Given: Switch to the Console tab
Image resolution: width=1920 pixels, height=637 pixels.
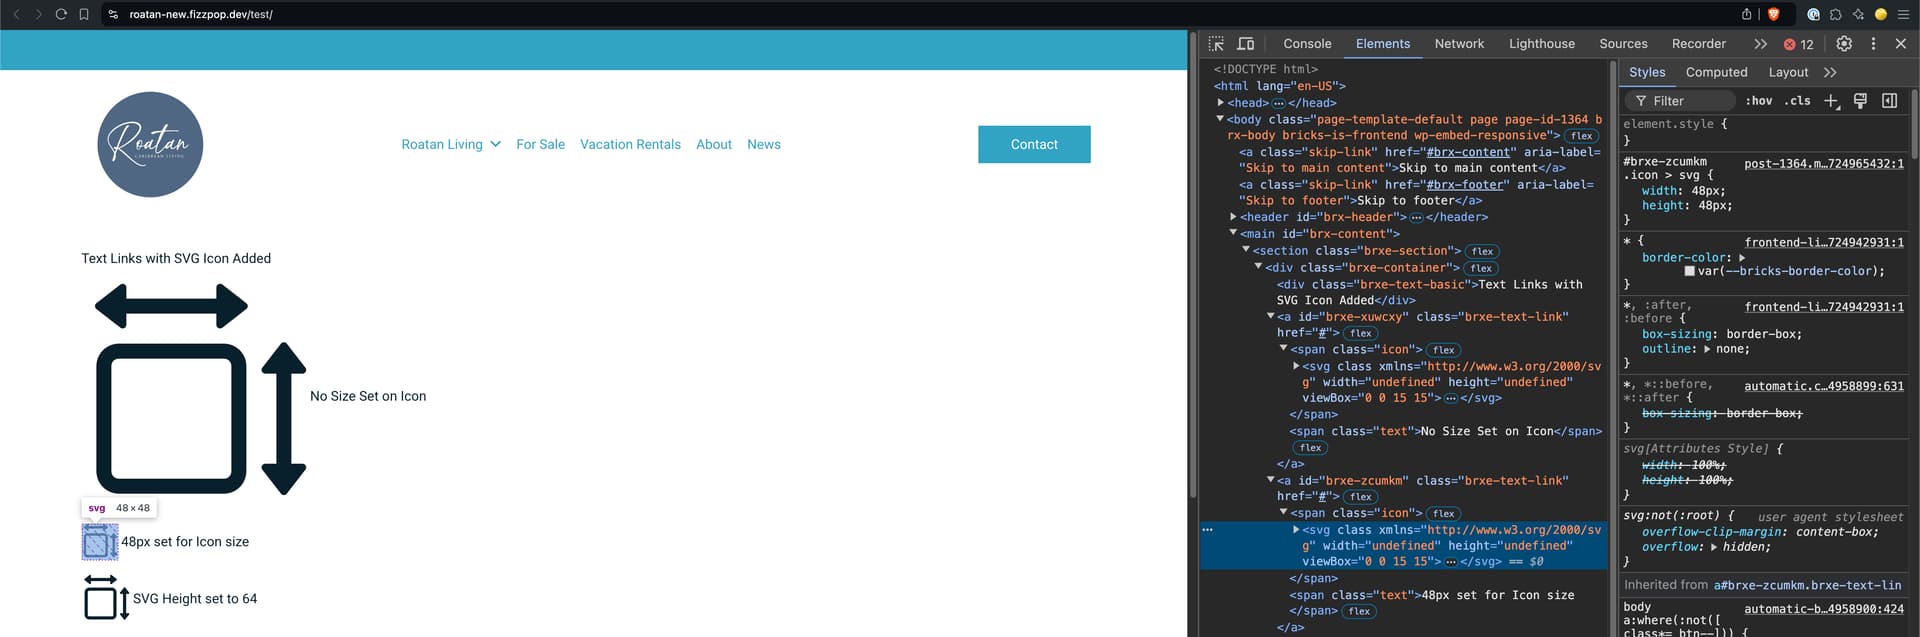Looking at the screenshot, I should click(x=1307, y=44).
